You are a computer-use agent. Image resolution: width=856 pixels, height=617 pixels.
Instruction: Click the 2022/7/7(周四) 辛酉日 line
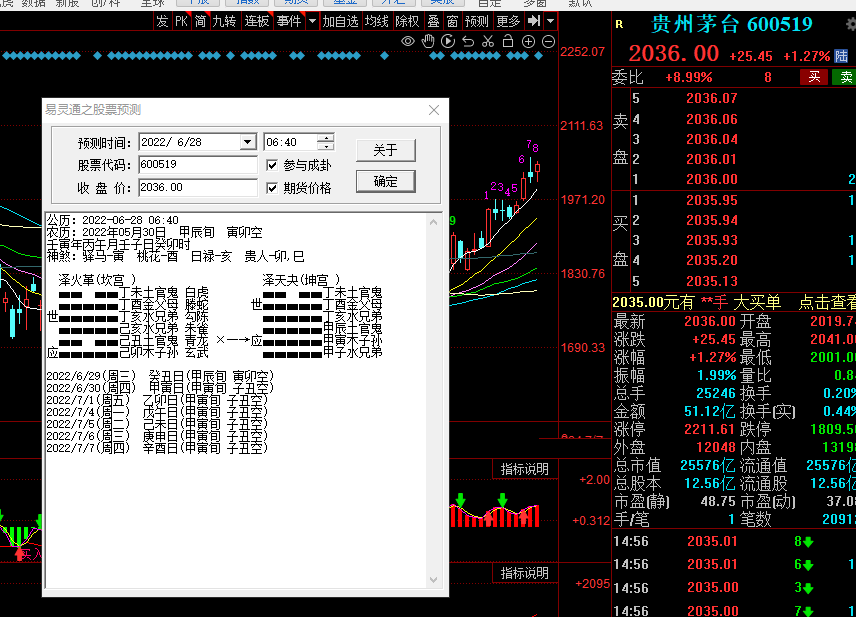[157, 448]
